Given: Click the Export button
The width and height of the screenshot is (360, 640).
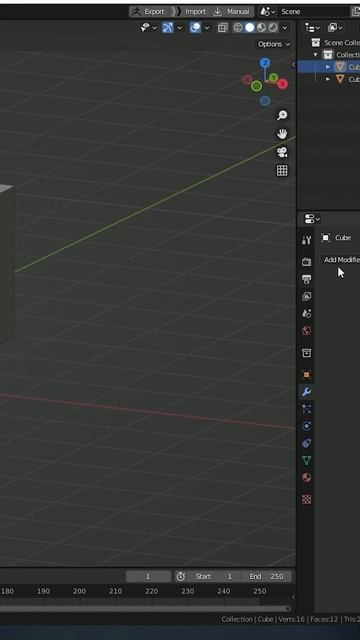Looking at the screenshot, I should [149, 12].
